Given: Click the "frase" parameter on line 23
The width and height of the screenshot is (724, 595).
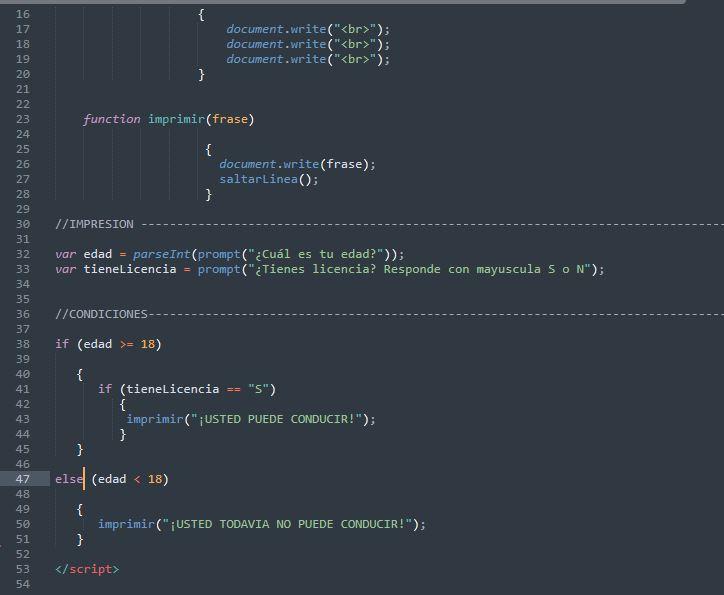Looking at the screenshot, I should point(230,119).
